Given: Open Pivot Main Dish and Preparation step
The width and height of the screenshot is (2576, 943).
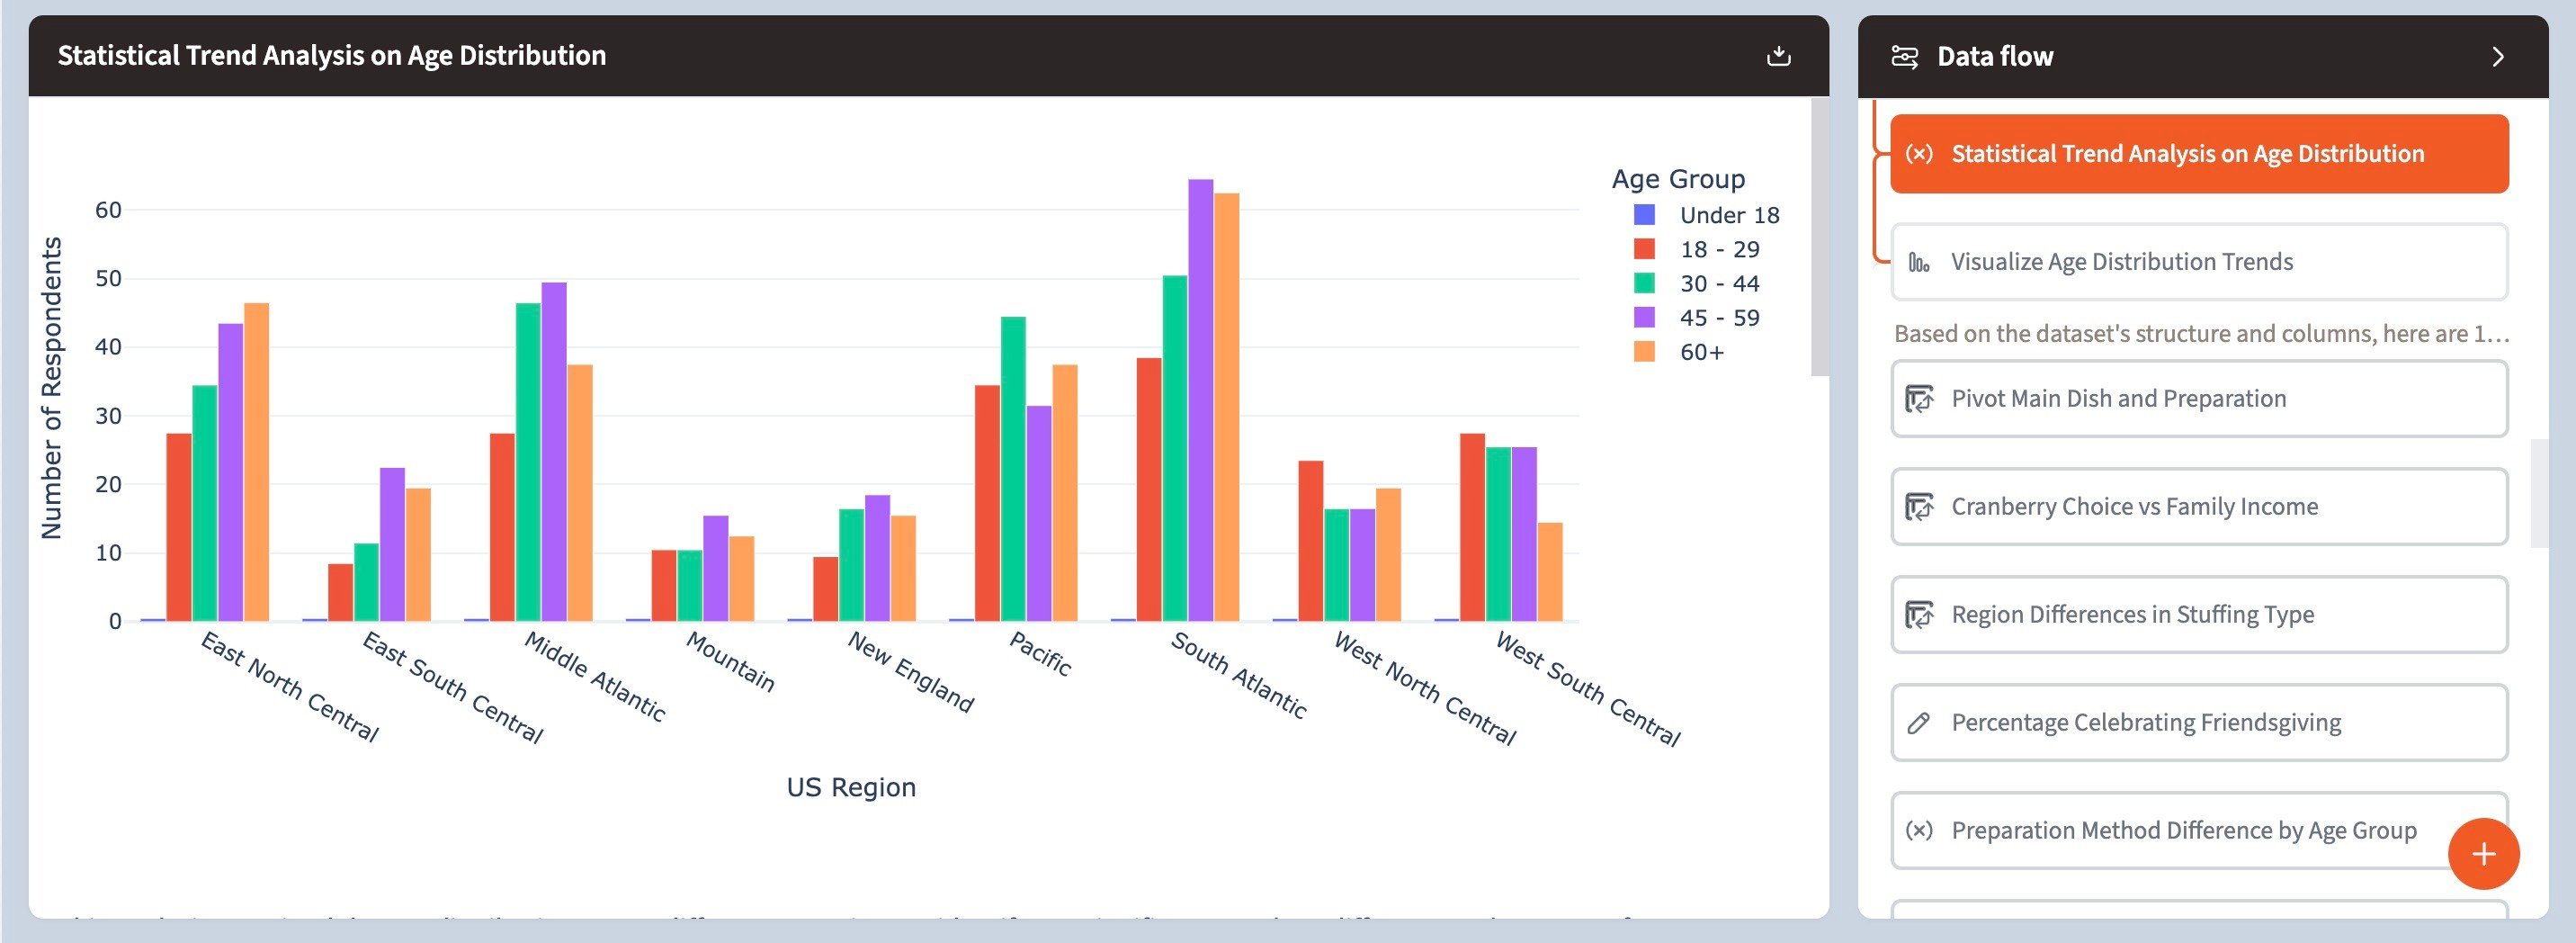Looking at the screenshot, I should (2199, 399).
